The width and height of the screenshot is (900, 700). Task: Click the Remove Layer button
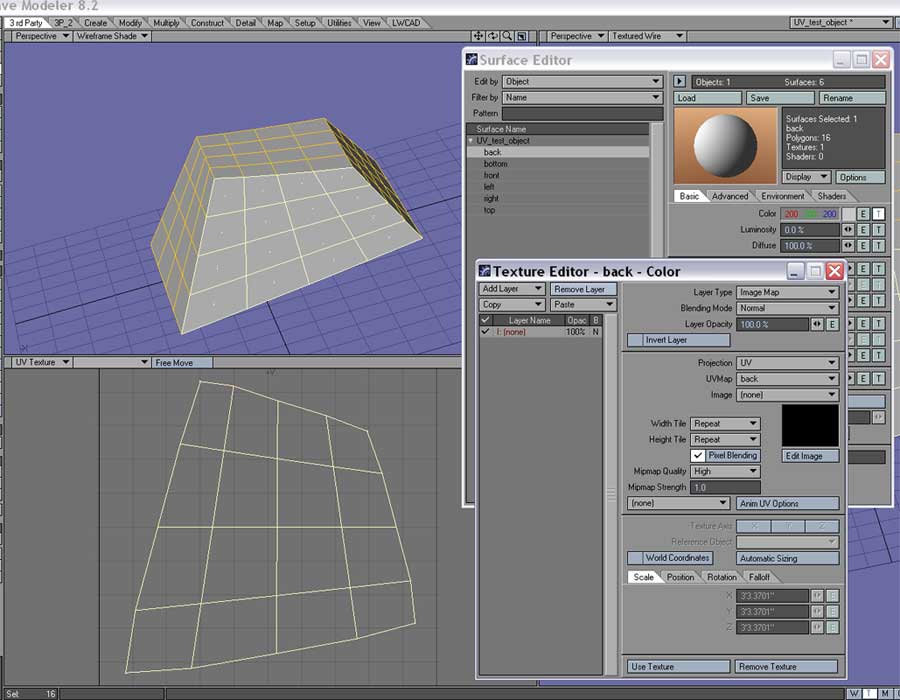click(x=583, y=289)
